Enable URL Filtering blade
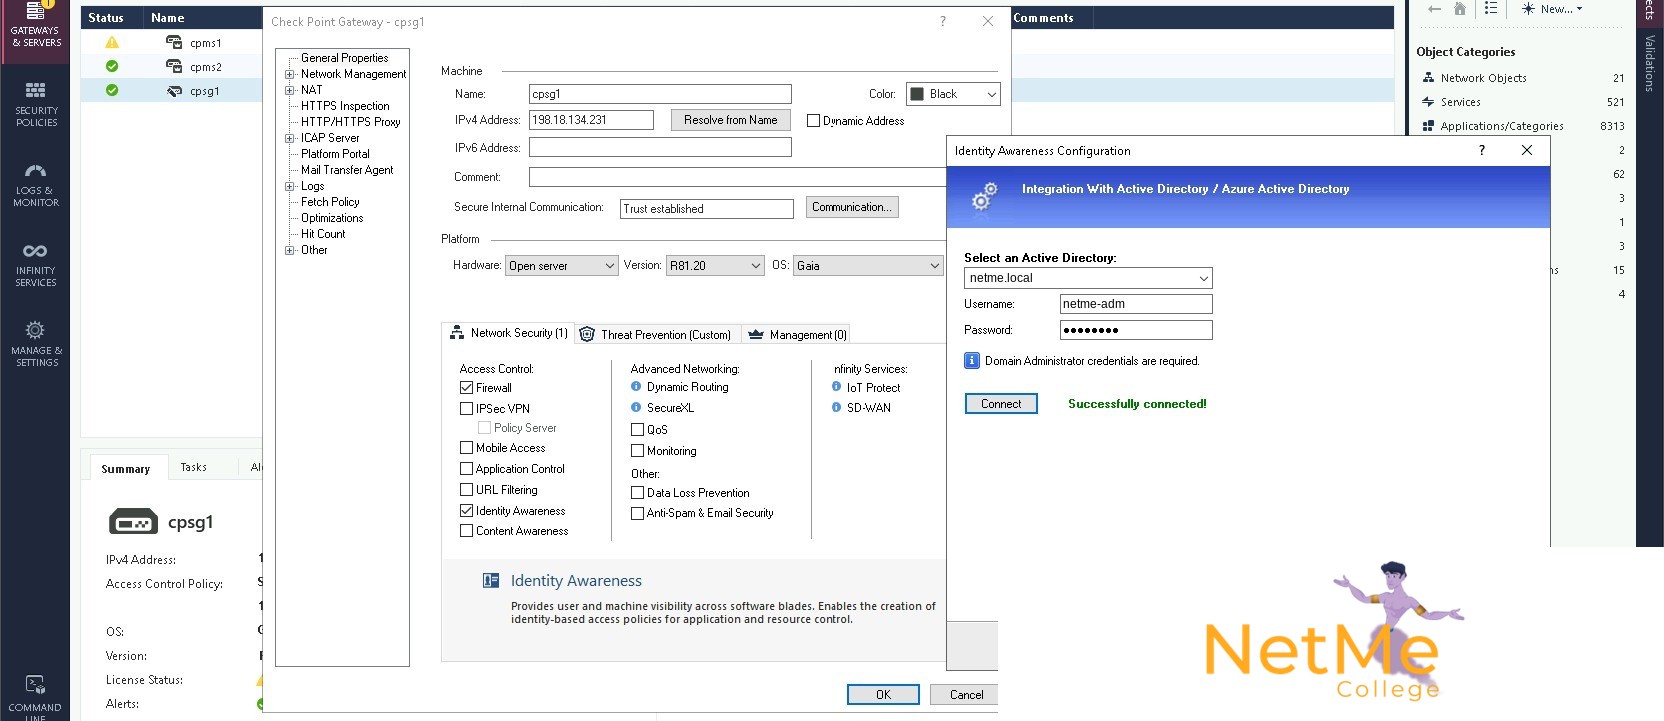Screen dimensions: 1664x721 pos(466,490)
